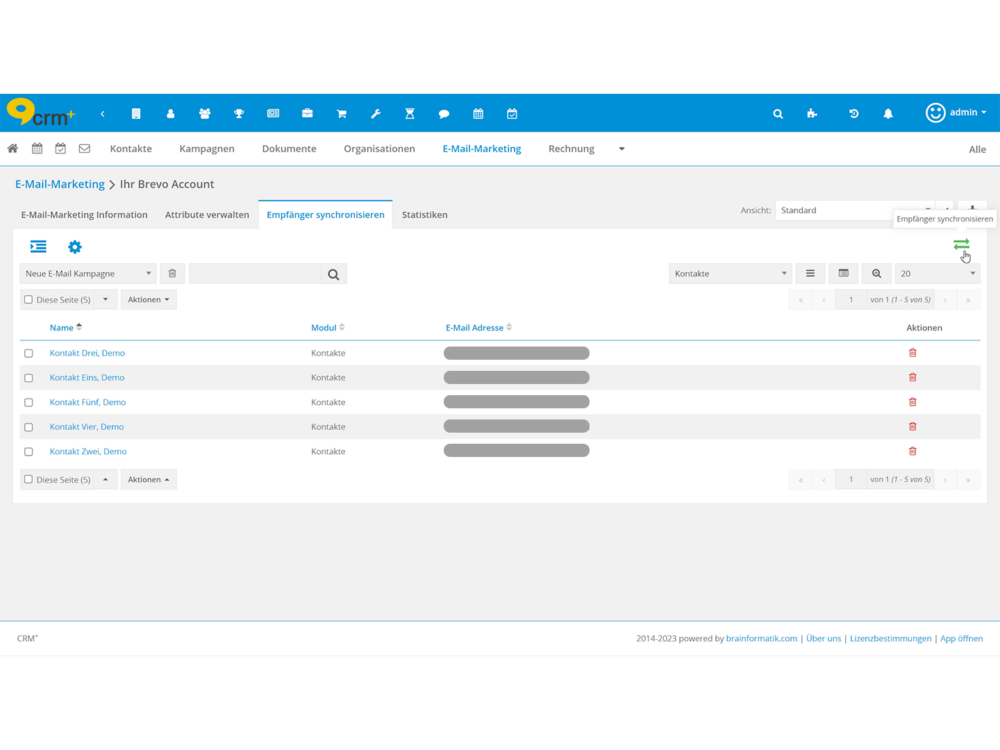The width and height of the screenshot is (1000, 750).
Task: Go to home icon in navigation bar
Action: point(13,149)
